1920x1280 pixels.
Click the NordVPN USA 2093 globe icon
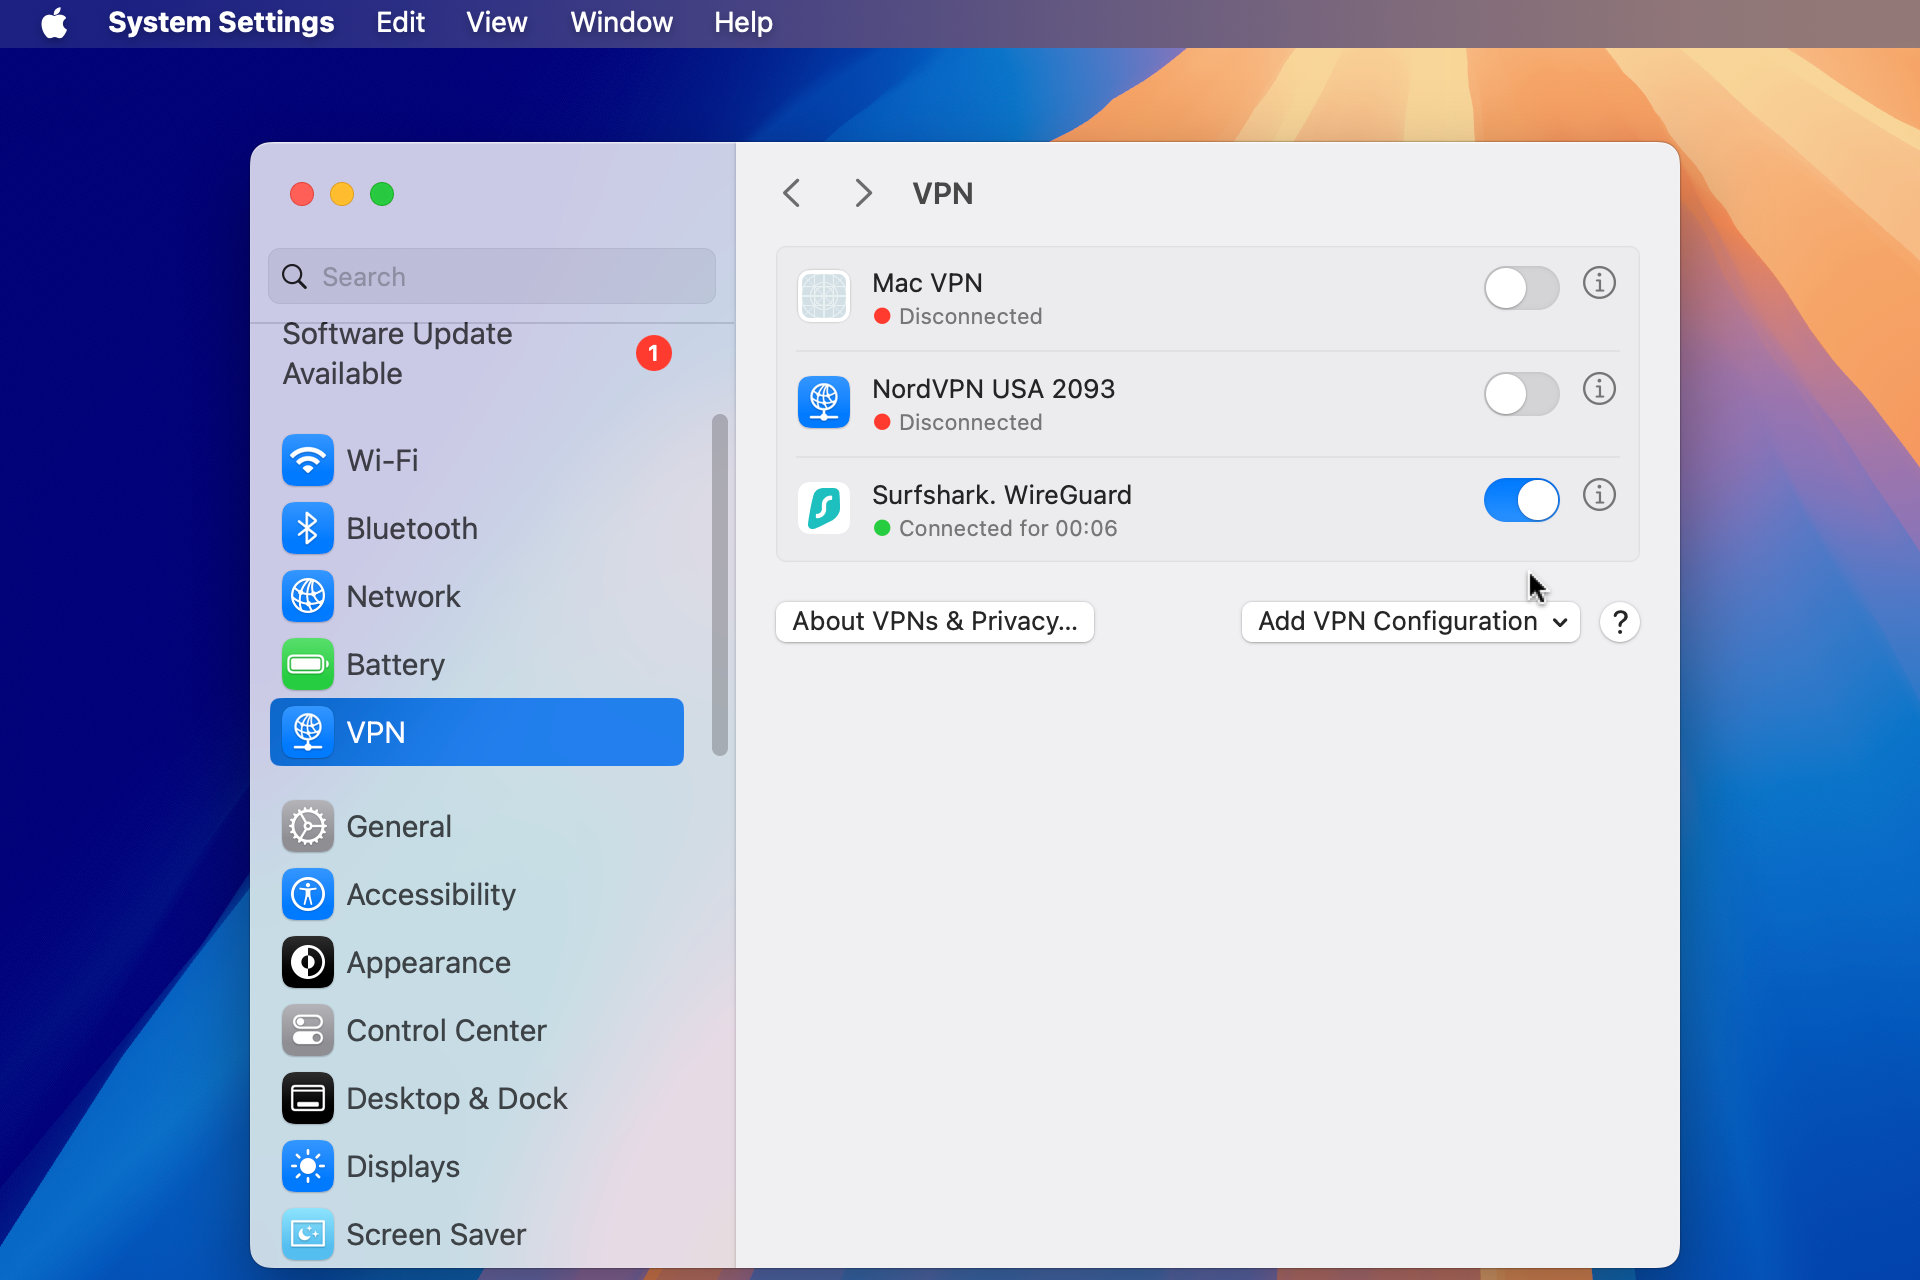826,401
